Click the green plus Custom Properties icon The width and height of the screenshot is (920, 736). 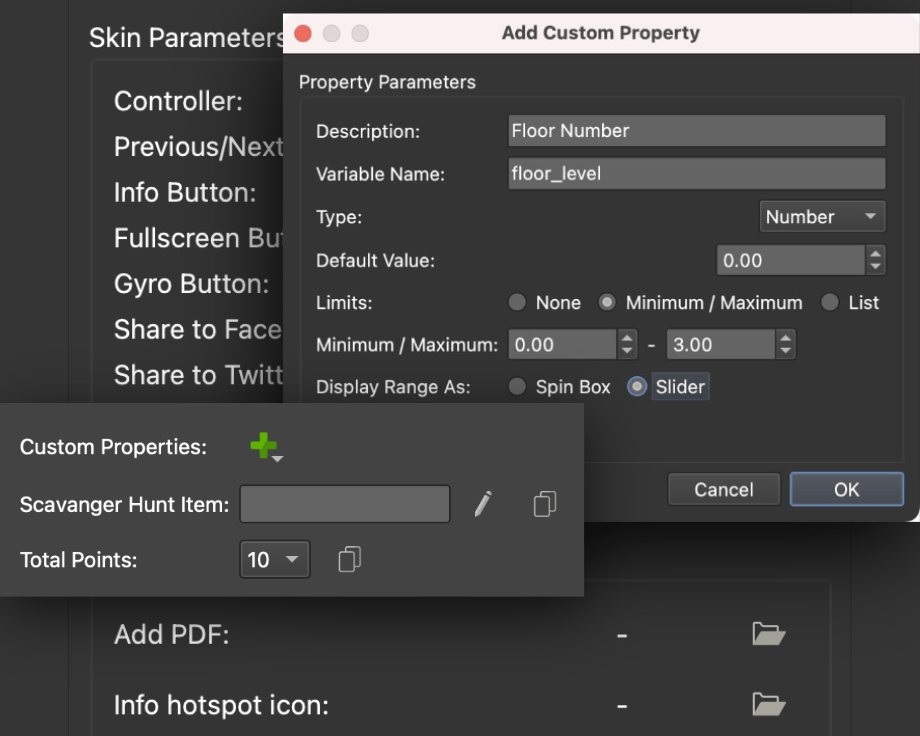pos(265,447)
